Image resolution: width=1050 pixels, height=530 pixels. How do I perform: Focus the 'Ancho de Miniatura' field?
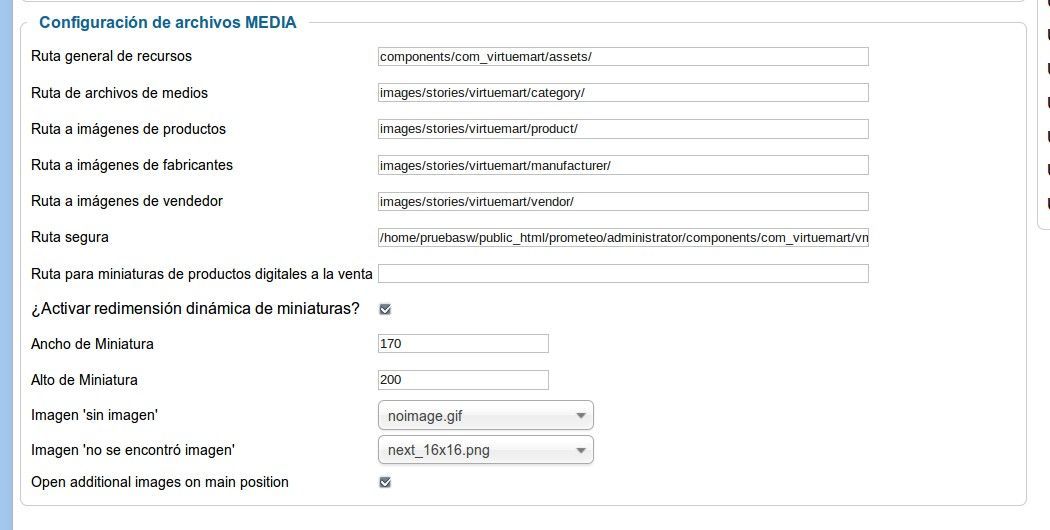[x=463, y=343]
